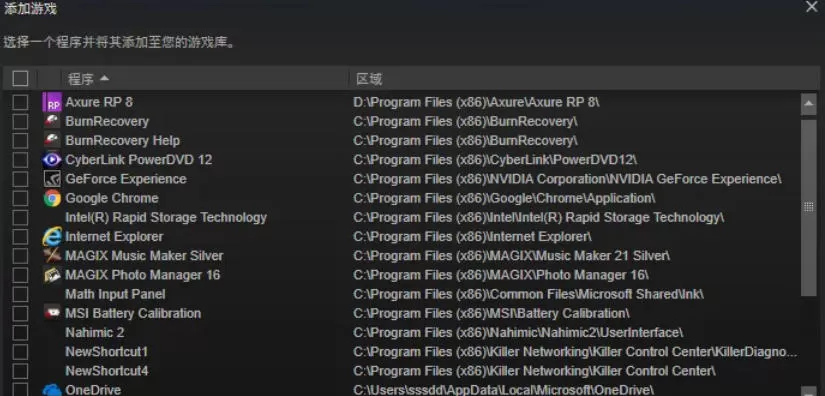Click the MAGIX\Music Maker 21 Silver path
The image size is (825, 396).
coord(511,256)
